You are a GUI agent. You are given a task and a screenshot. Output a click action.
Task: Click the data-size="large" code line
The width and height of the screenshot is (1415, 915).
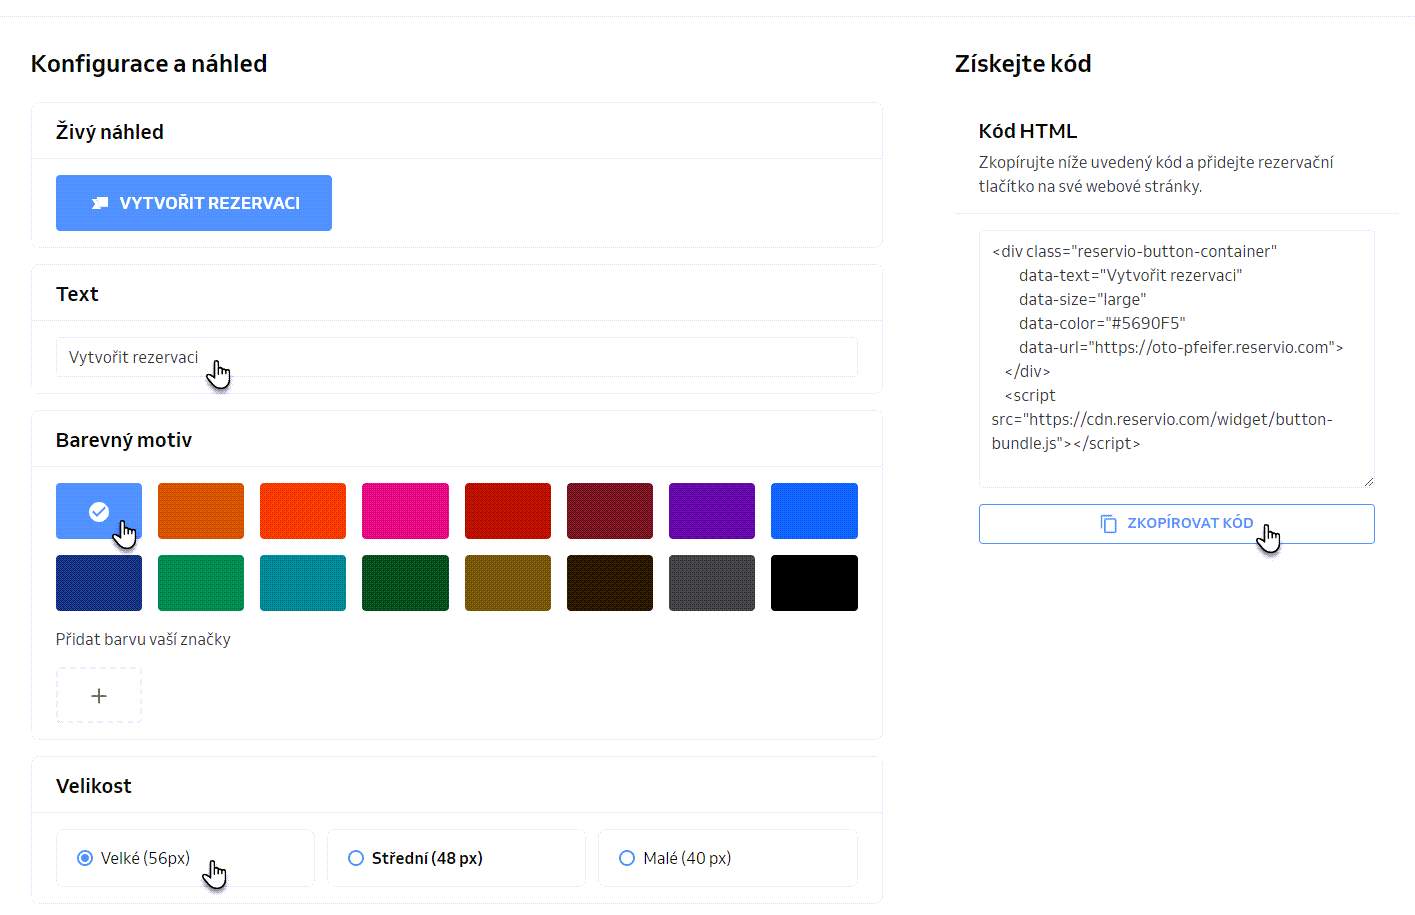1083,299
